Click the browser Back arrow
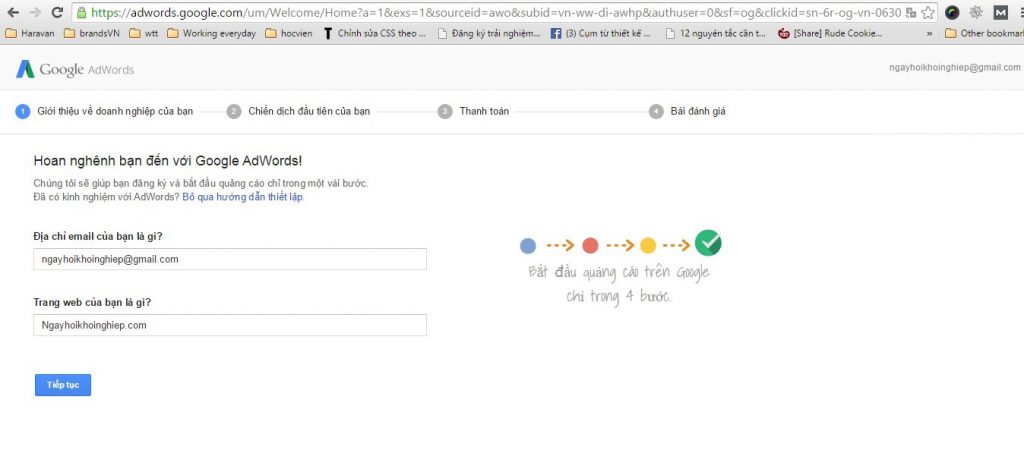This screenshot has height=450, width=1024. click(x=13, y=12)
